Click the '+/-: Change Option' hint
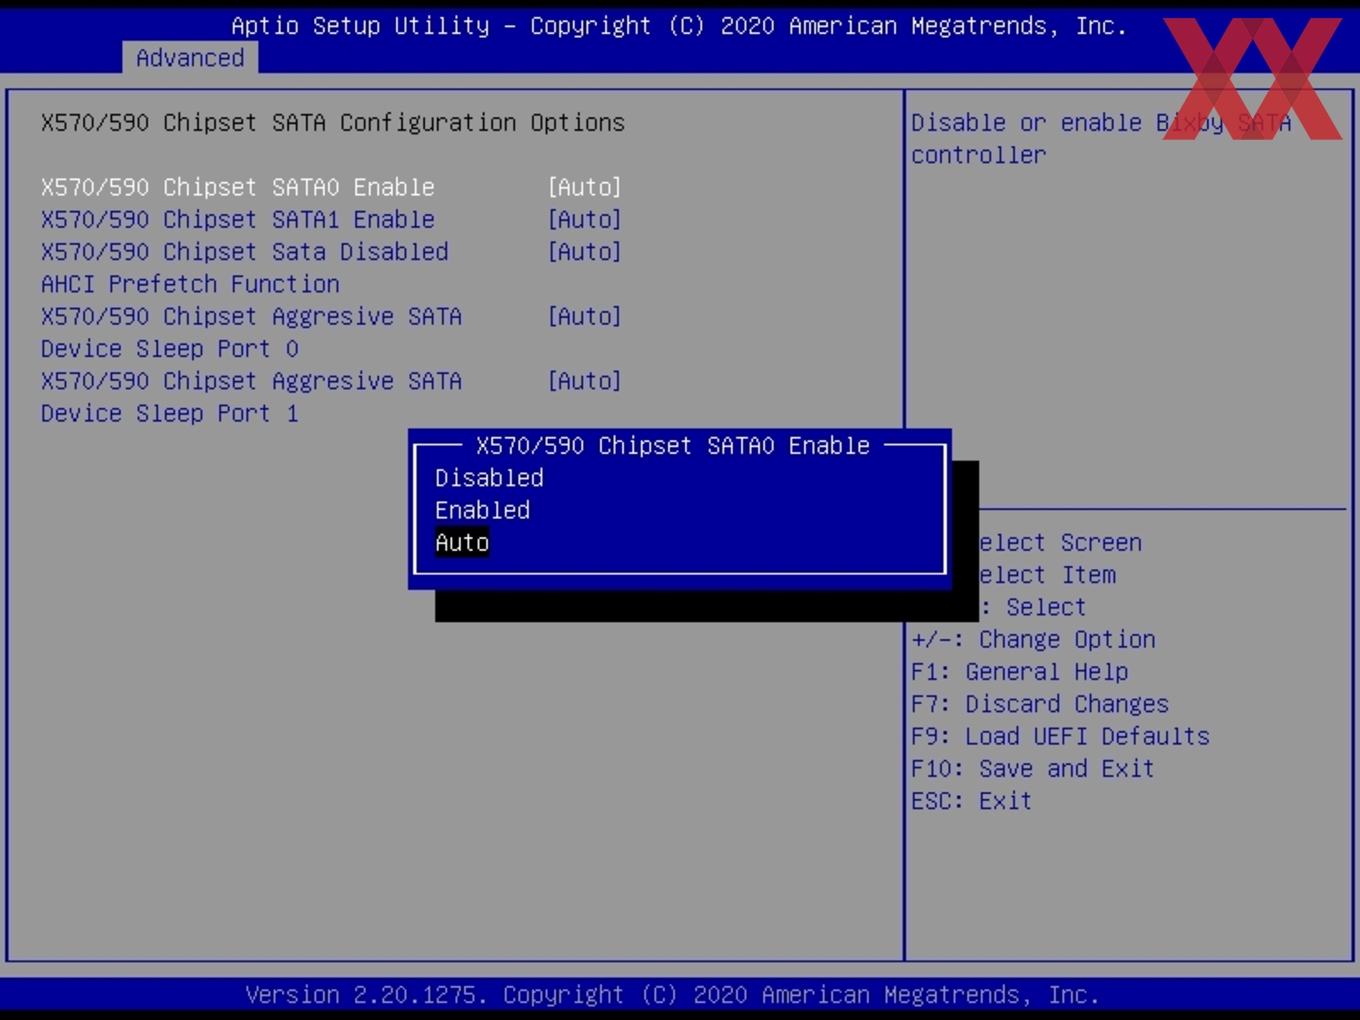 1033,639
